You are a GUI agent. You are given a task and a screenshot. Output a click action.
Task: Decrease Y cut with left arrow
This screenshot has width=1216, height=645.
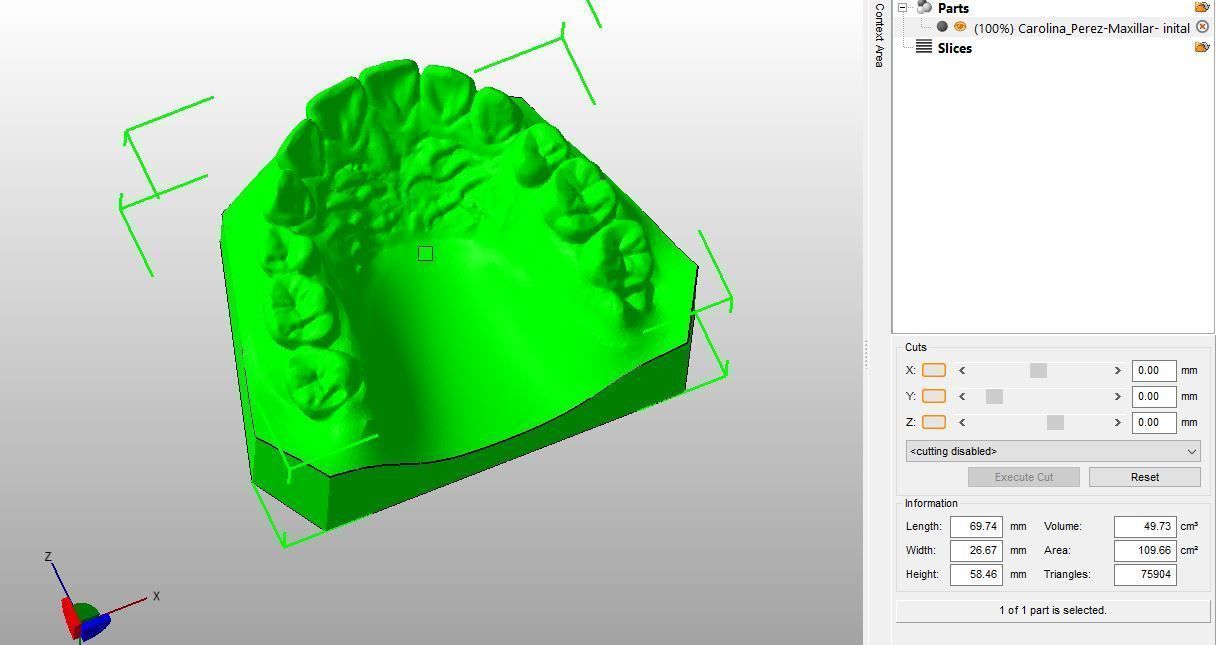click(962, 396)
